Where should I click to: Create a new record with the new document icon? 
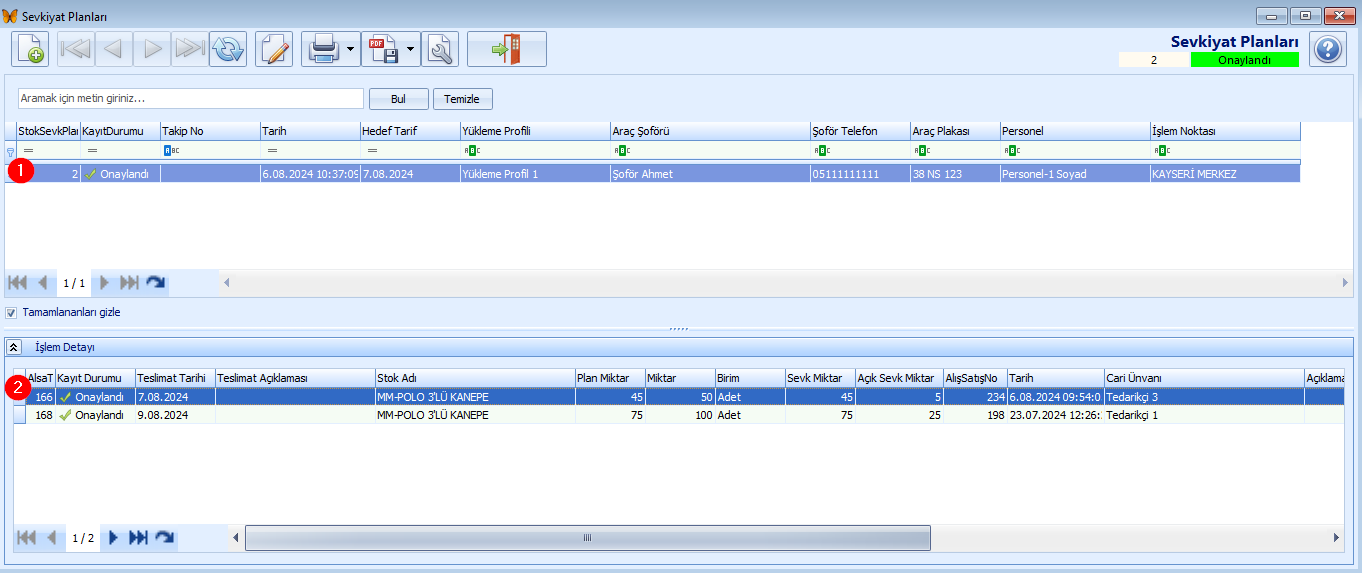[30, 49]
